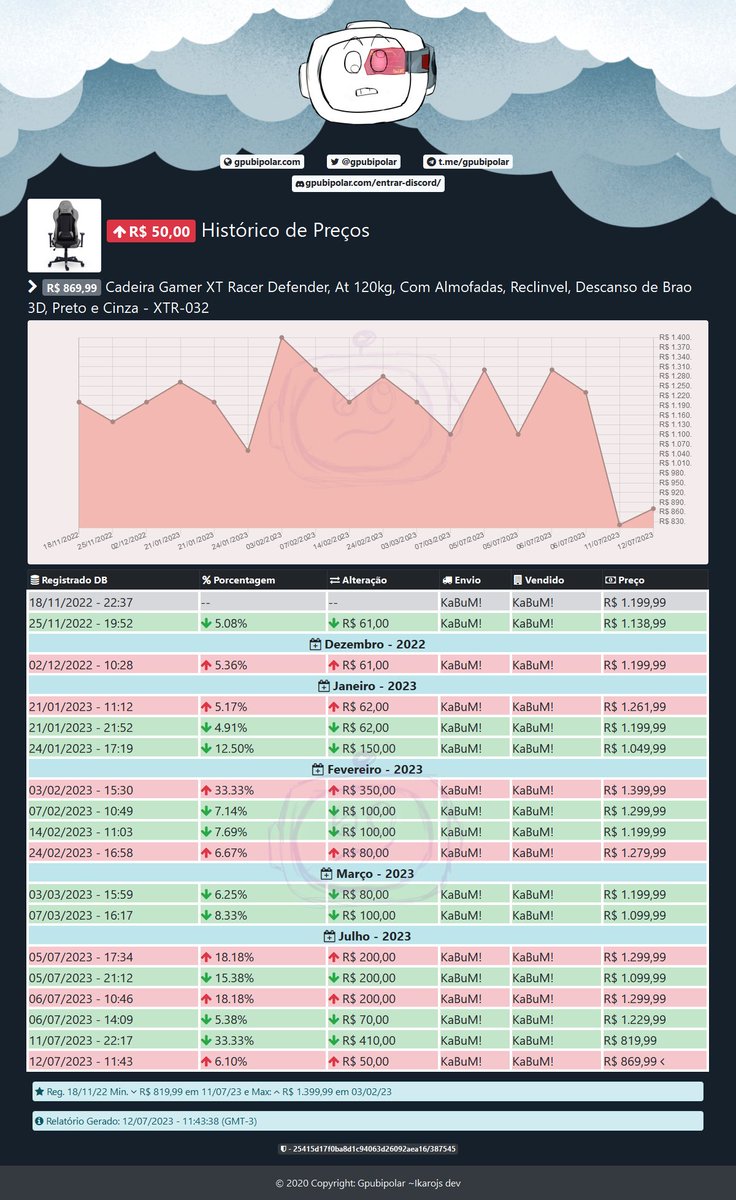Click the truck icon in Envio header
This screenshot has width=736, height=1200.
(x=446, y=580)
